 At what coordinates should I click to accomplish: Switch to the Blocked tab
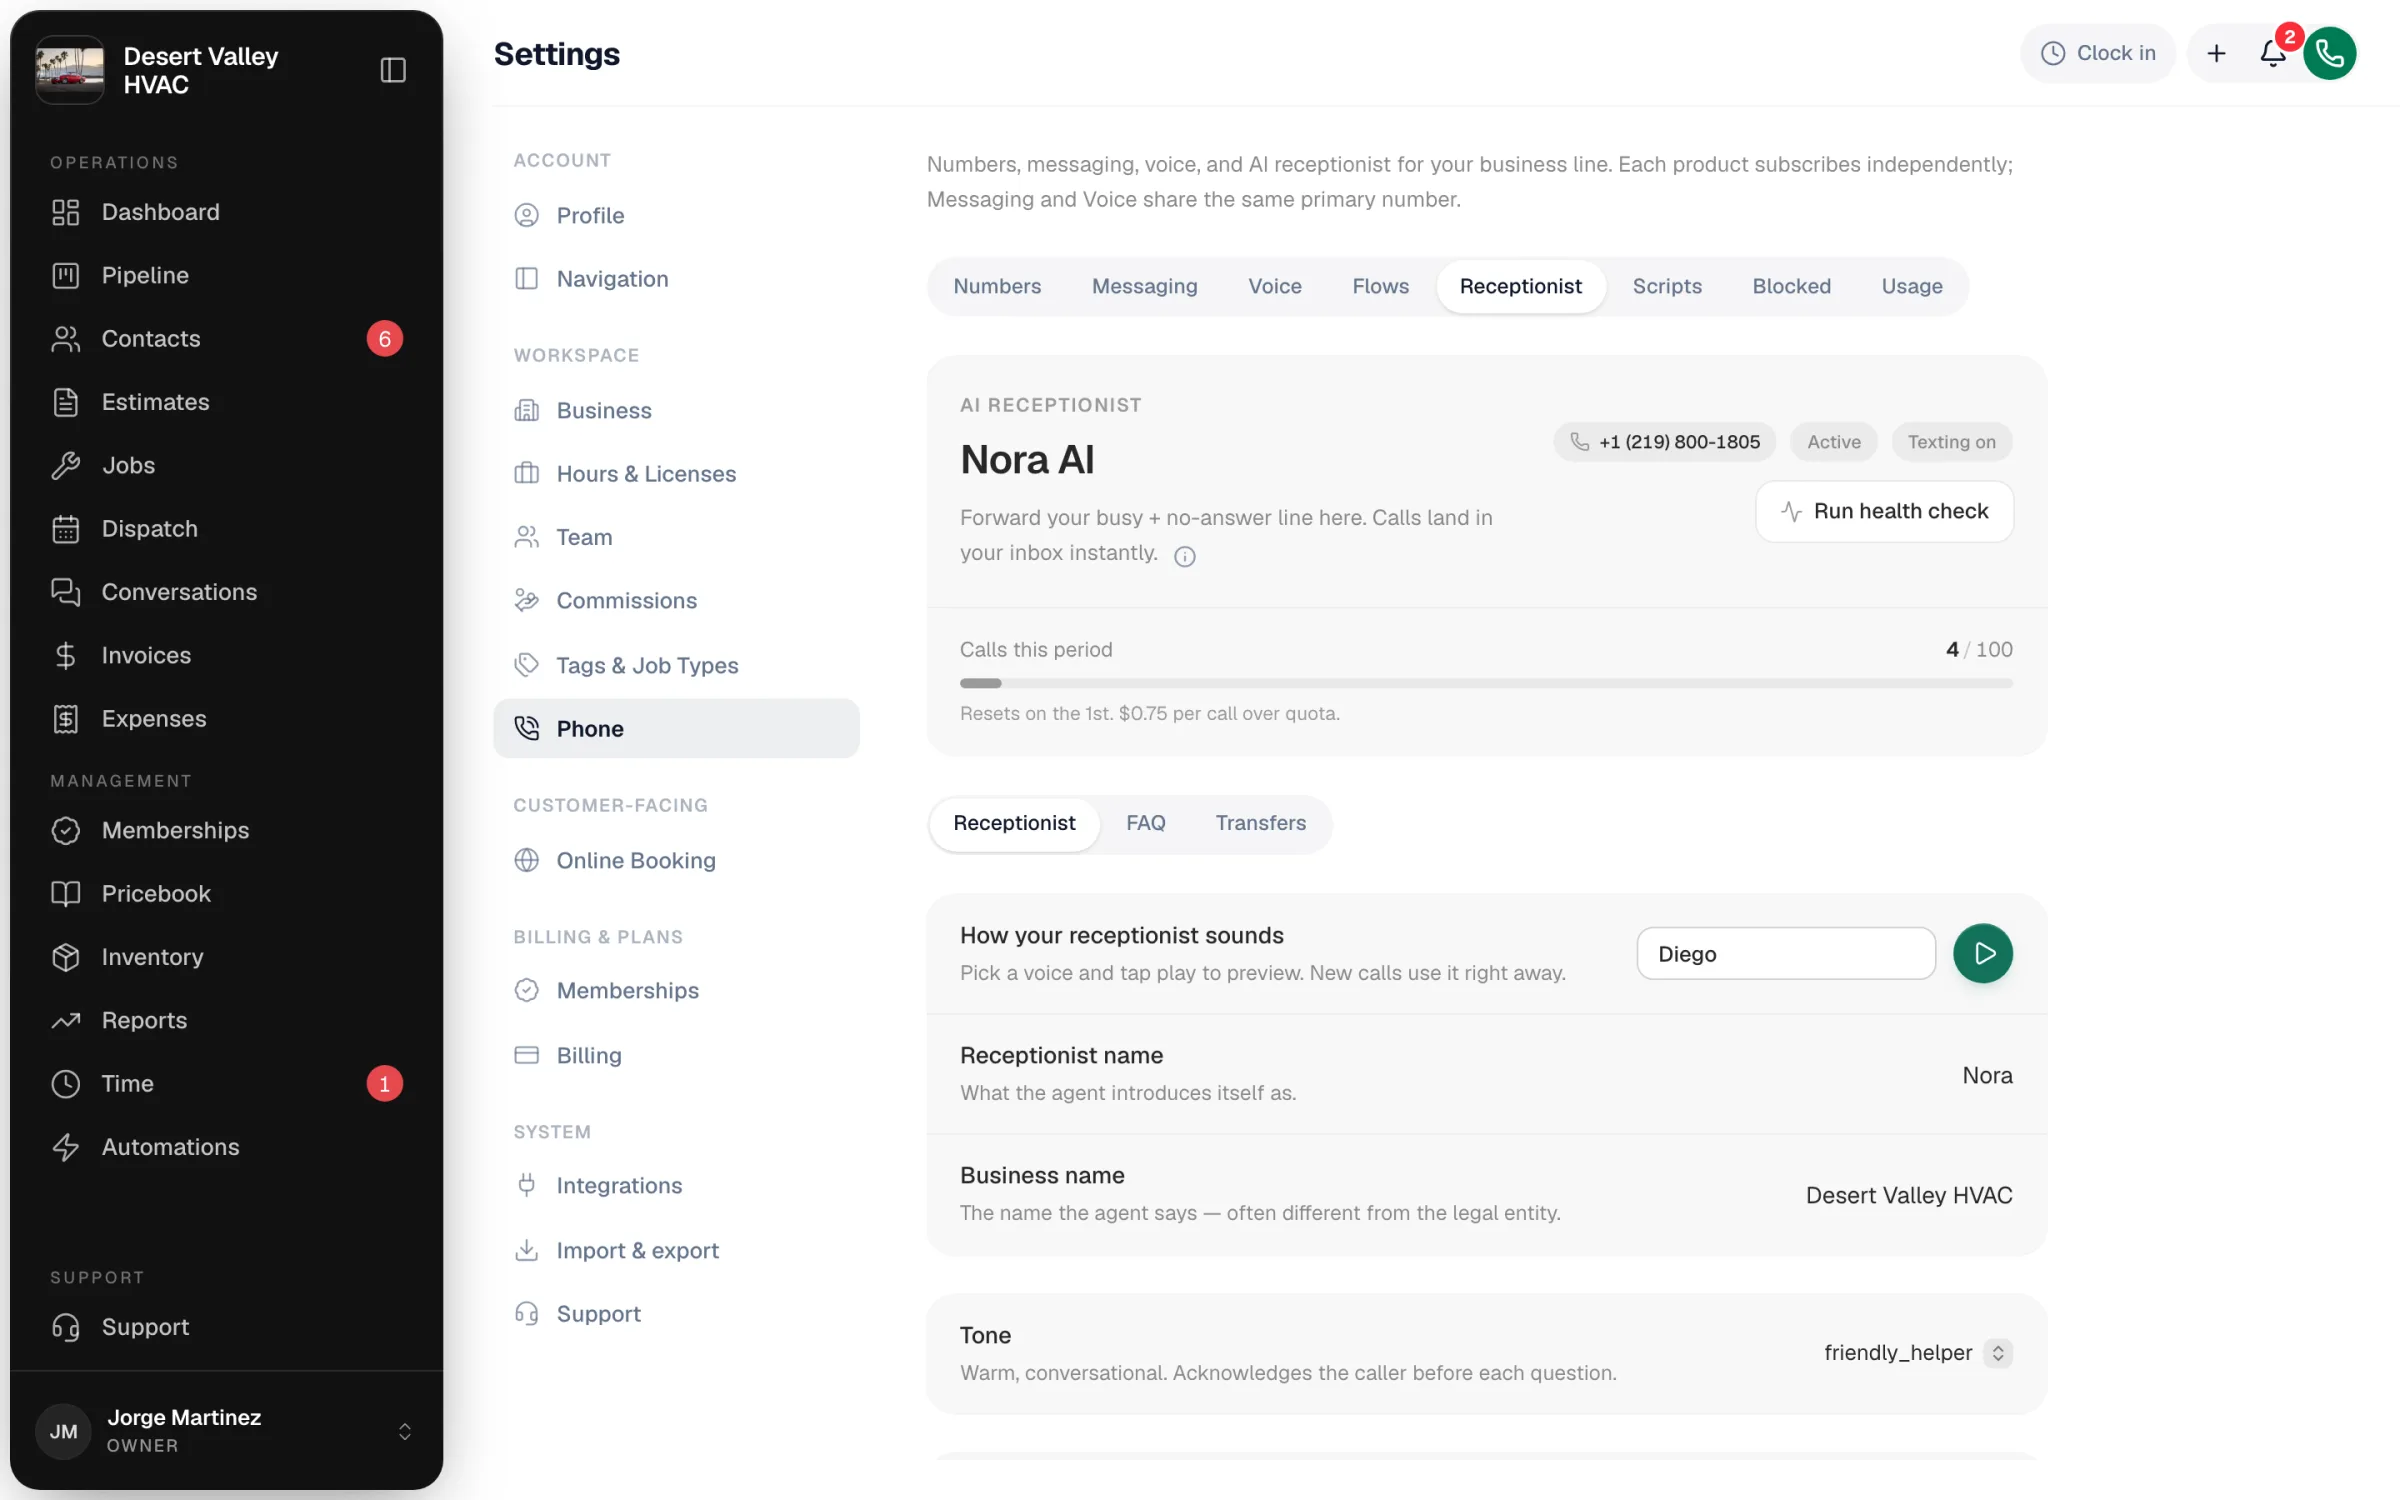click(x=1791, y=286)
